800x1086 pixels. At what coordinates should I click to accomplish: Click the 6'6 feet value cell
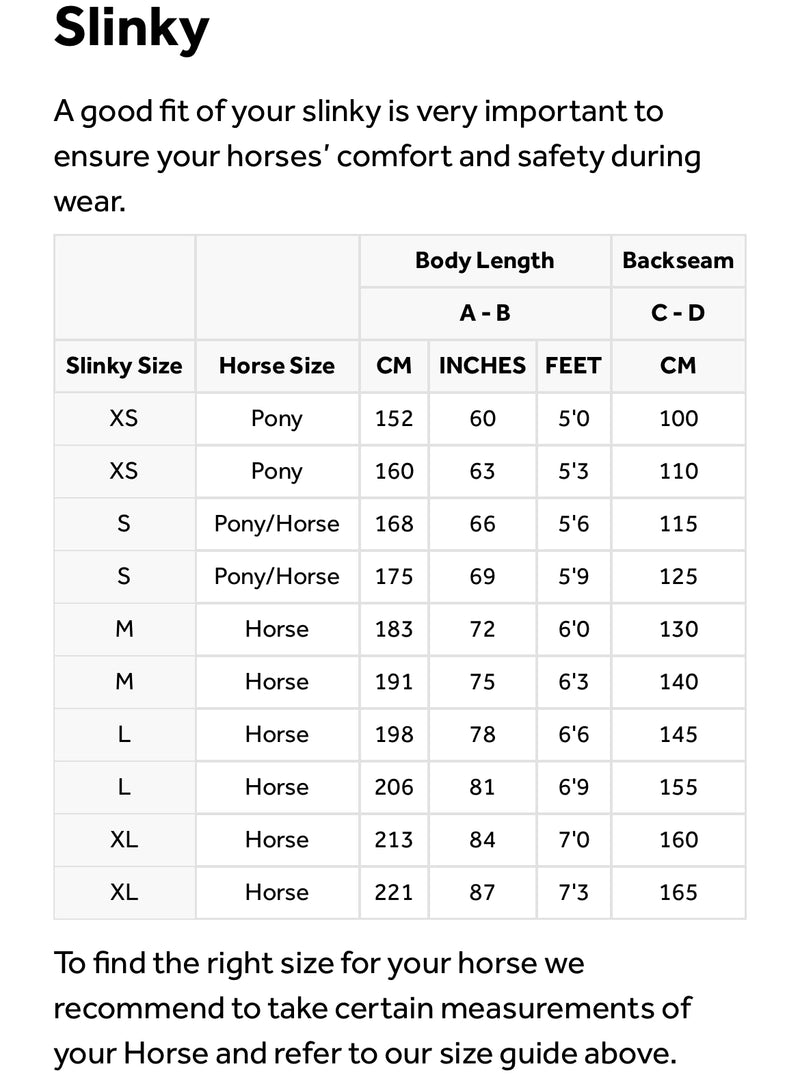pos(574,735)
